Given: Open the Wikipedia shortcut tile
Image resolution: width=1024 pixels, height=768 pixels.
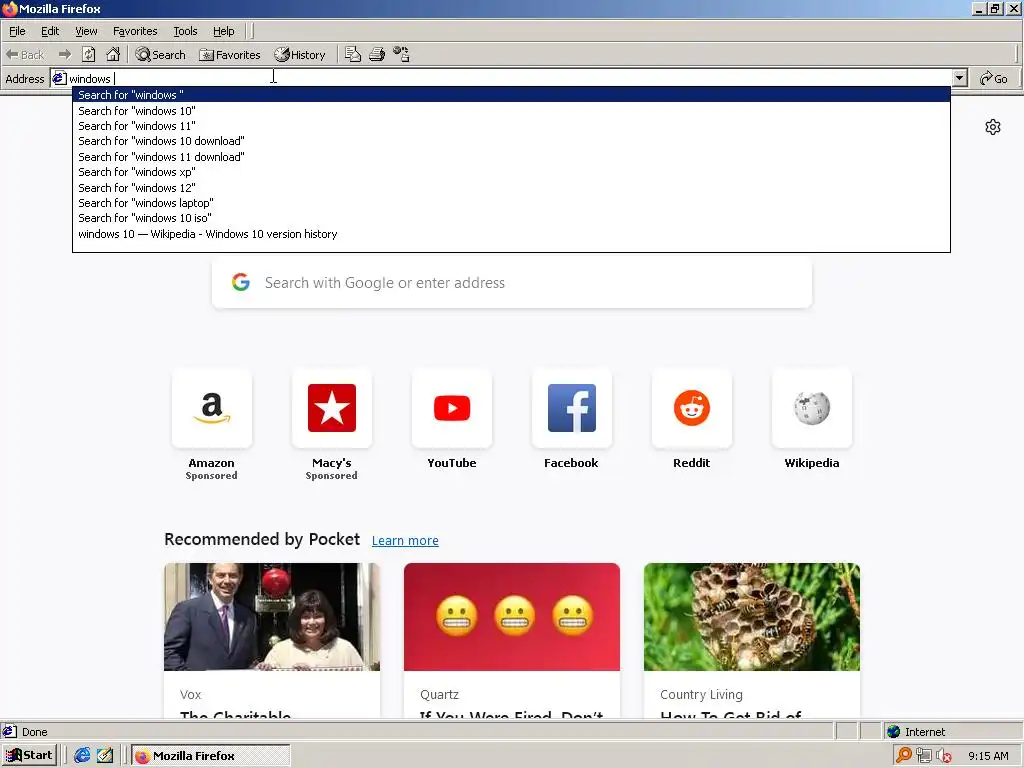Looking at the screenshot, I should coord(812,408).
